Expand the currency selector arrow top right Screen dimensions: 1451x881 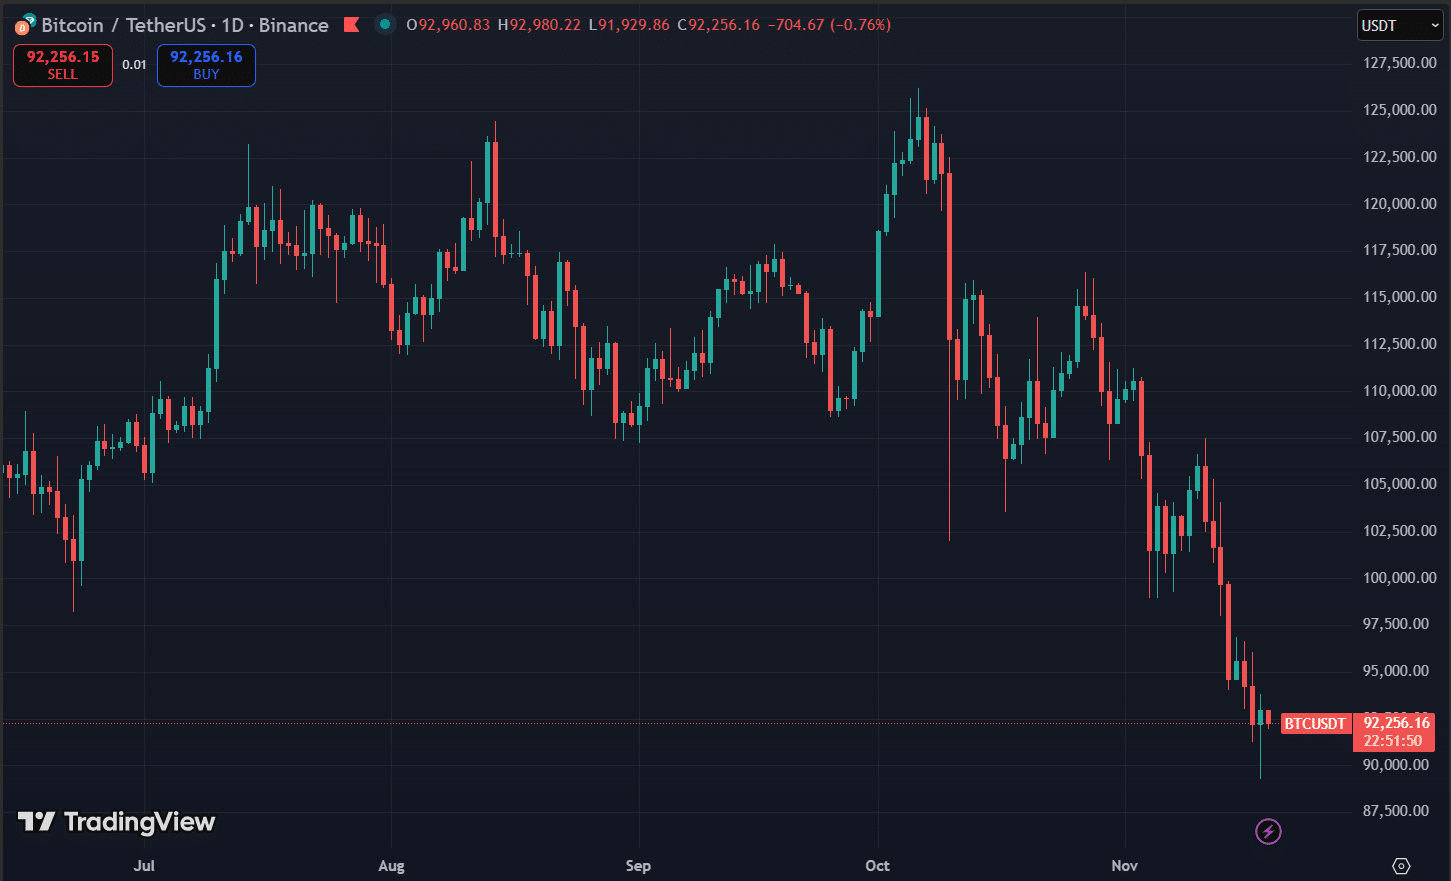pos(1434,25)
